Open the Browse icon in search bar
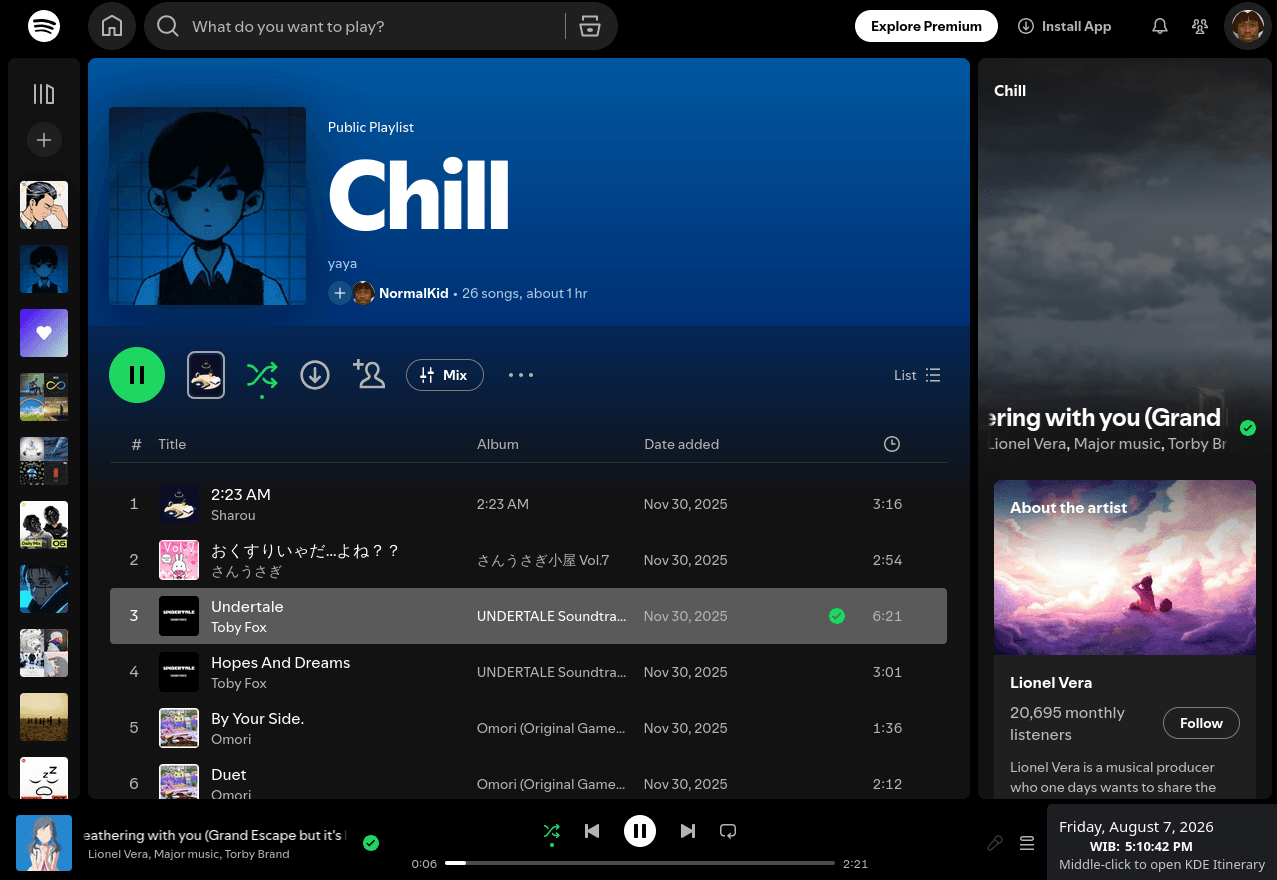This screenshot has height=880, width=1277. [590, 26]
